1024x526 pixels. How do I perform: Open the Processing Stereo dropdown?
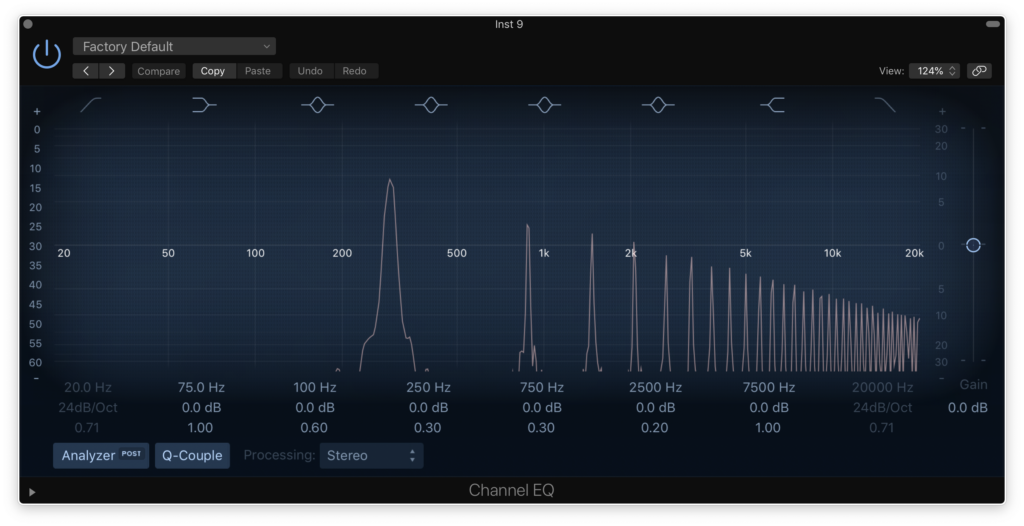(371, 455)
